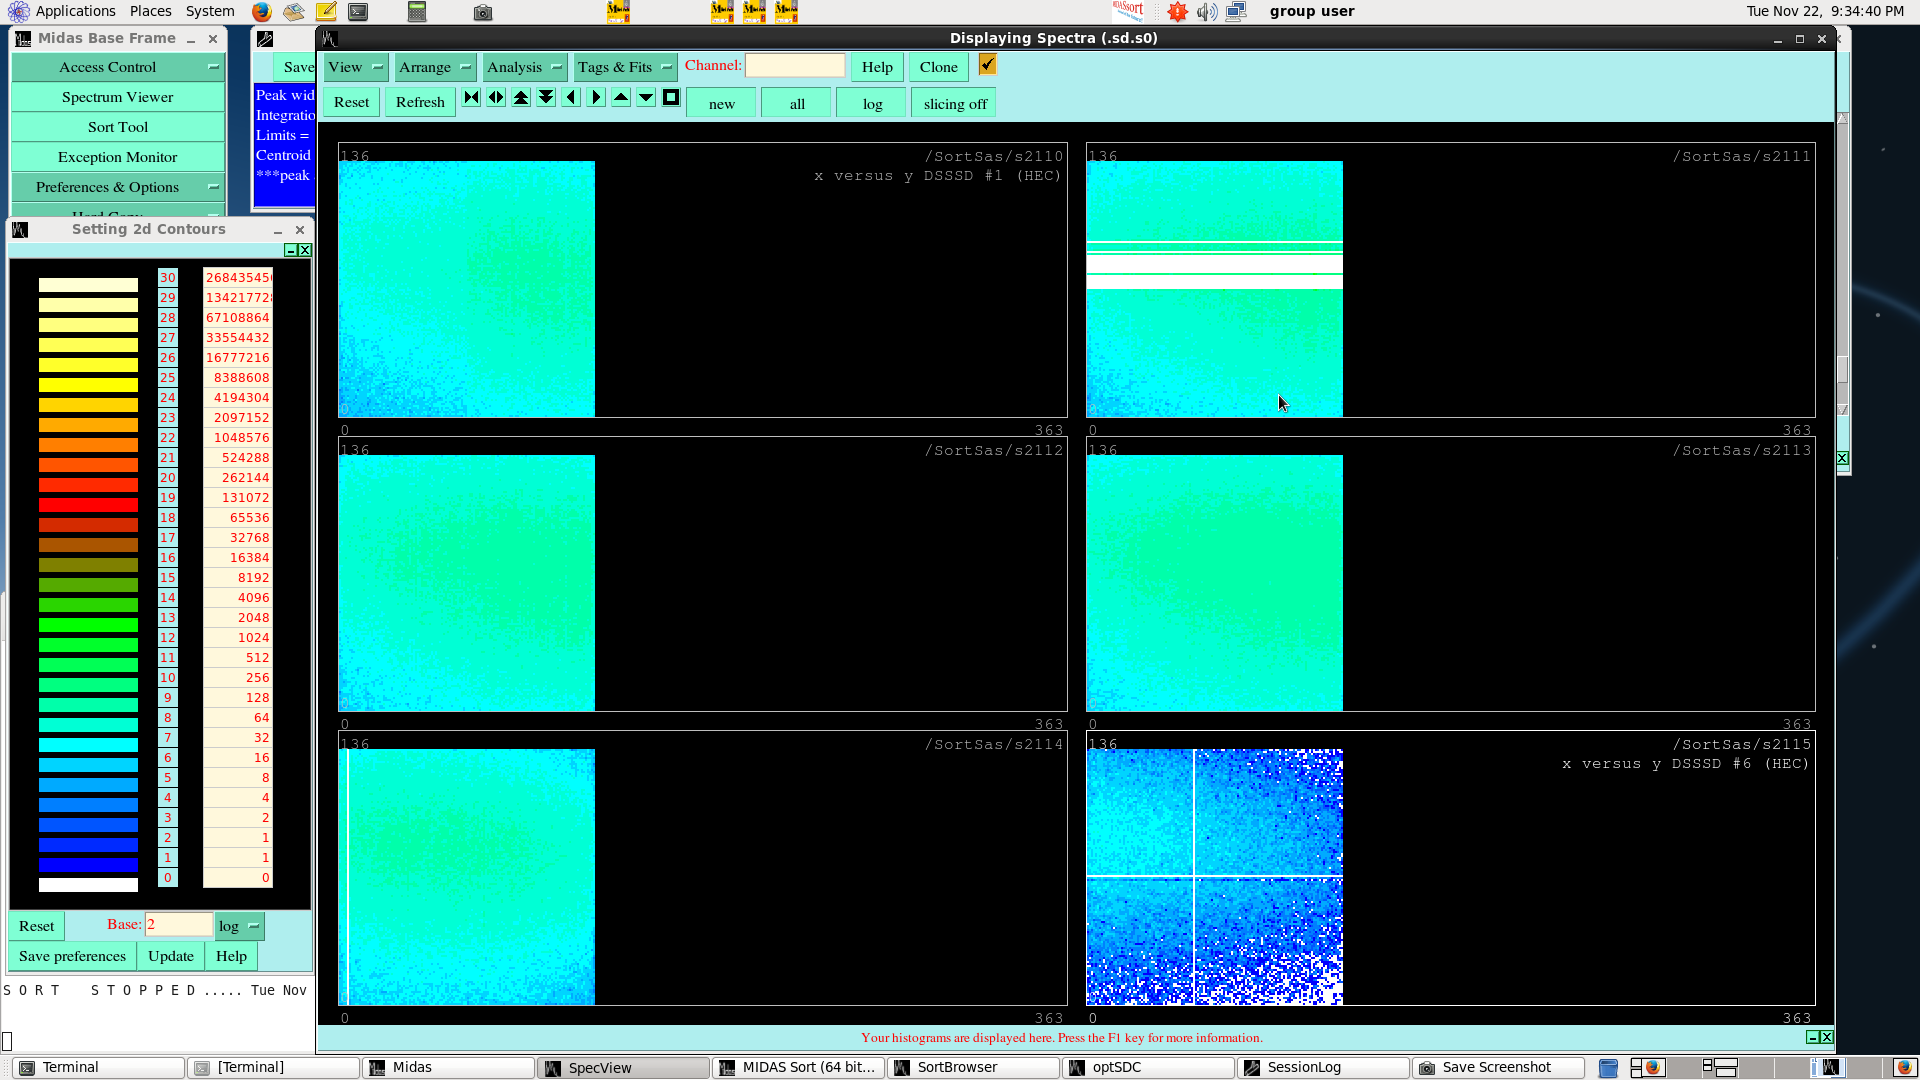This screenshot has width=1920, height=1080.
Task: Click the single down arrow icon
Action: coord(646,98)
